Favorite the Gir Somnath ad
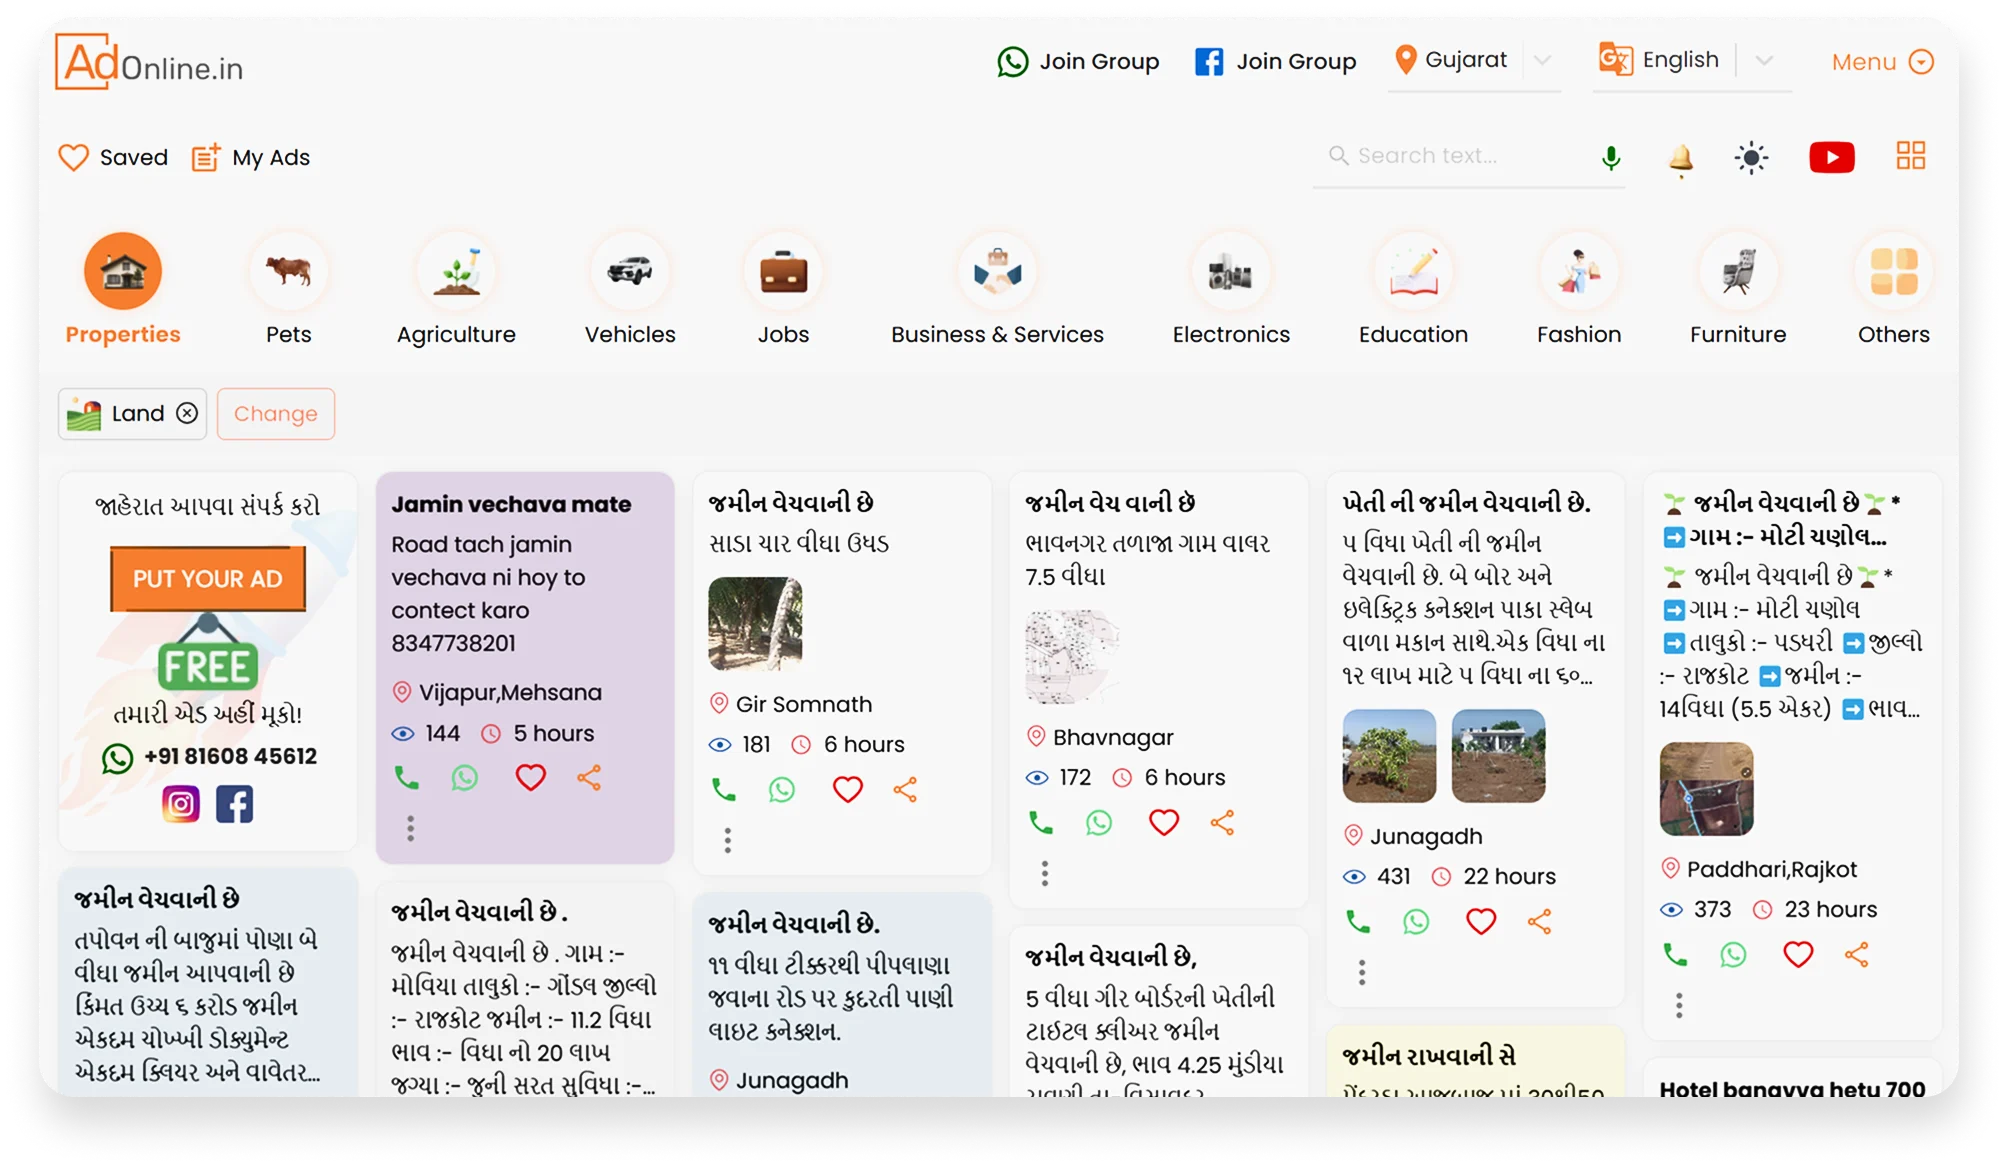This screenshot has width=2006, height=1166. 848,790
